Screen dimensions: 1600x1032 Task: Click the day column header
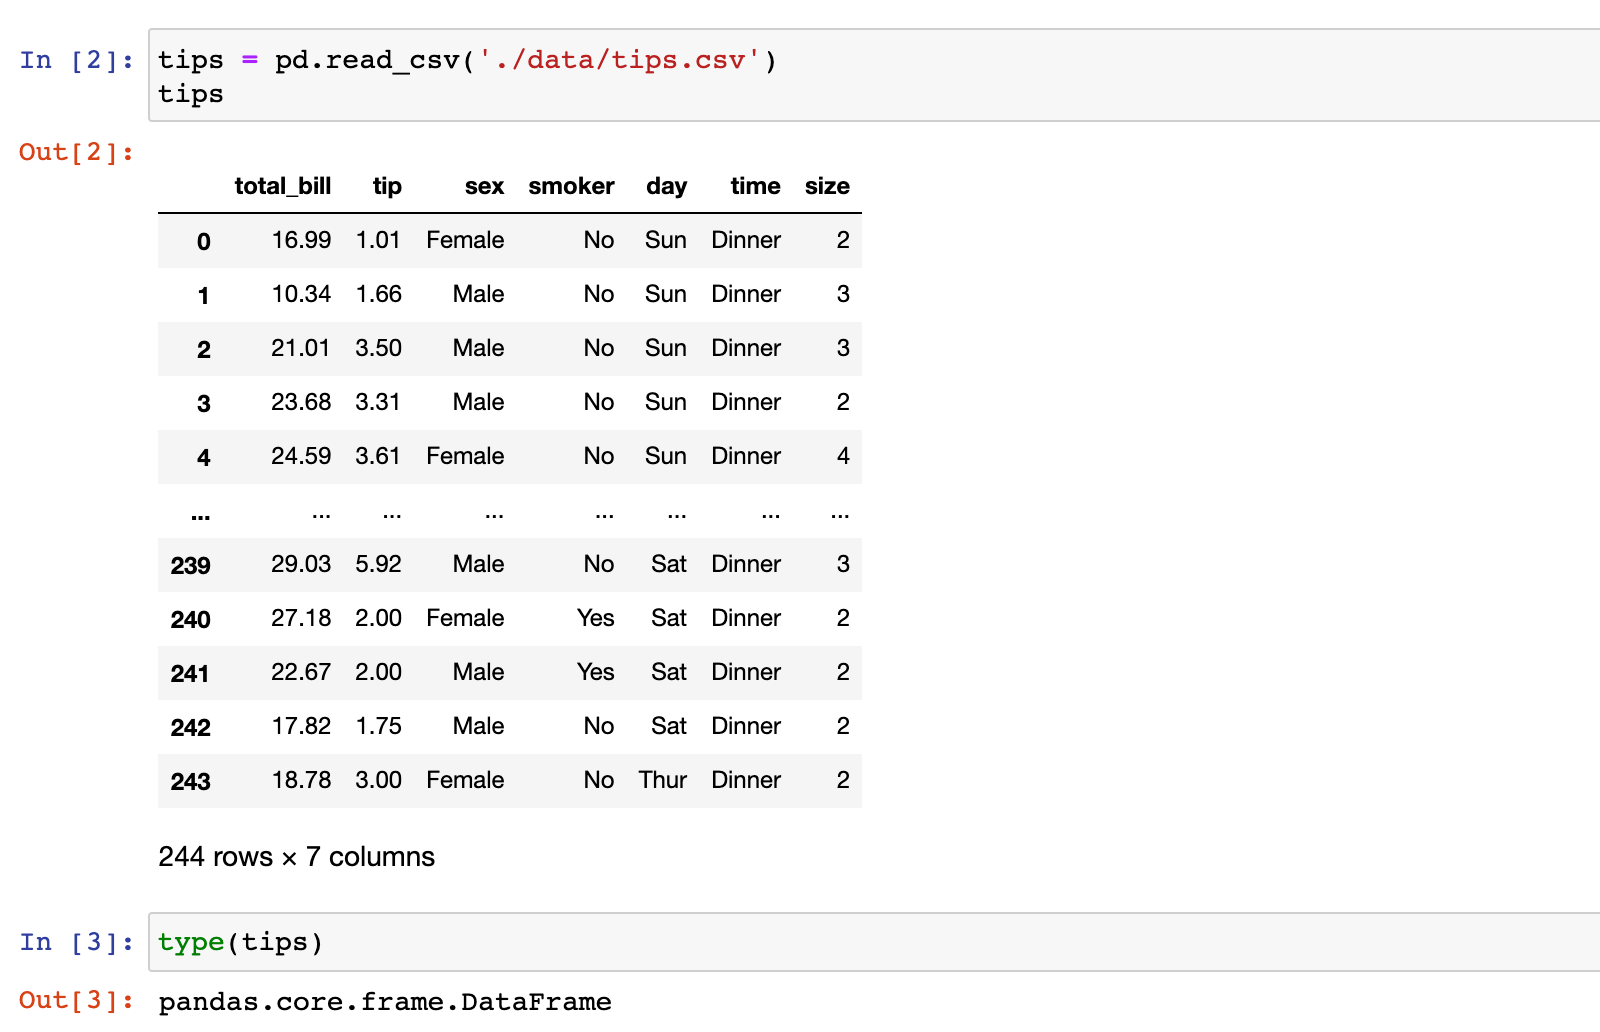(666, 186)
